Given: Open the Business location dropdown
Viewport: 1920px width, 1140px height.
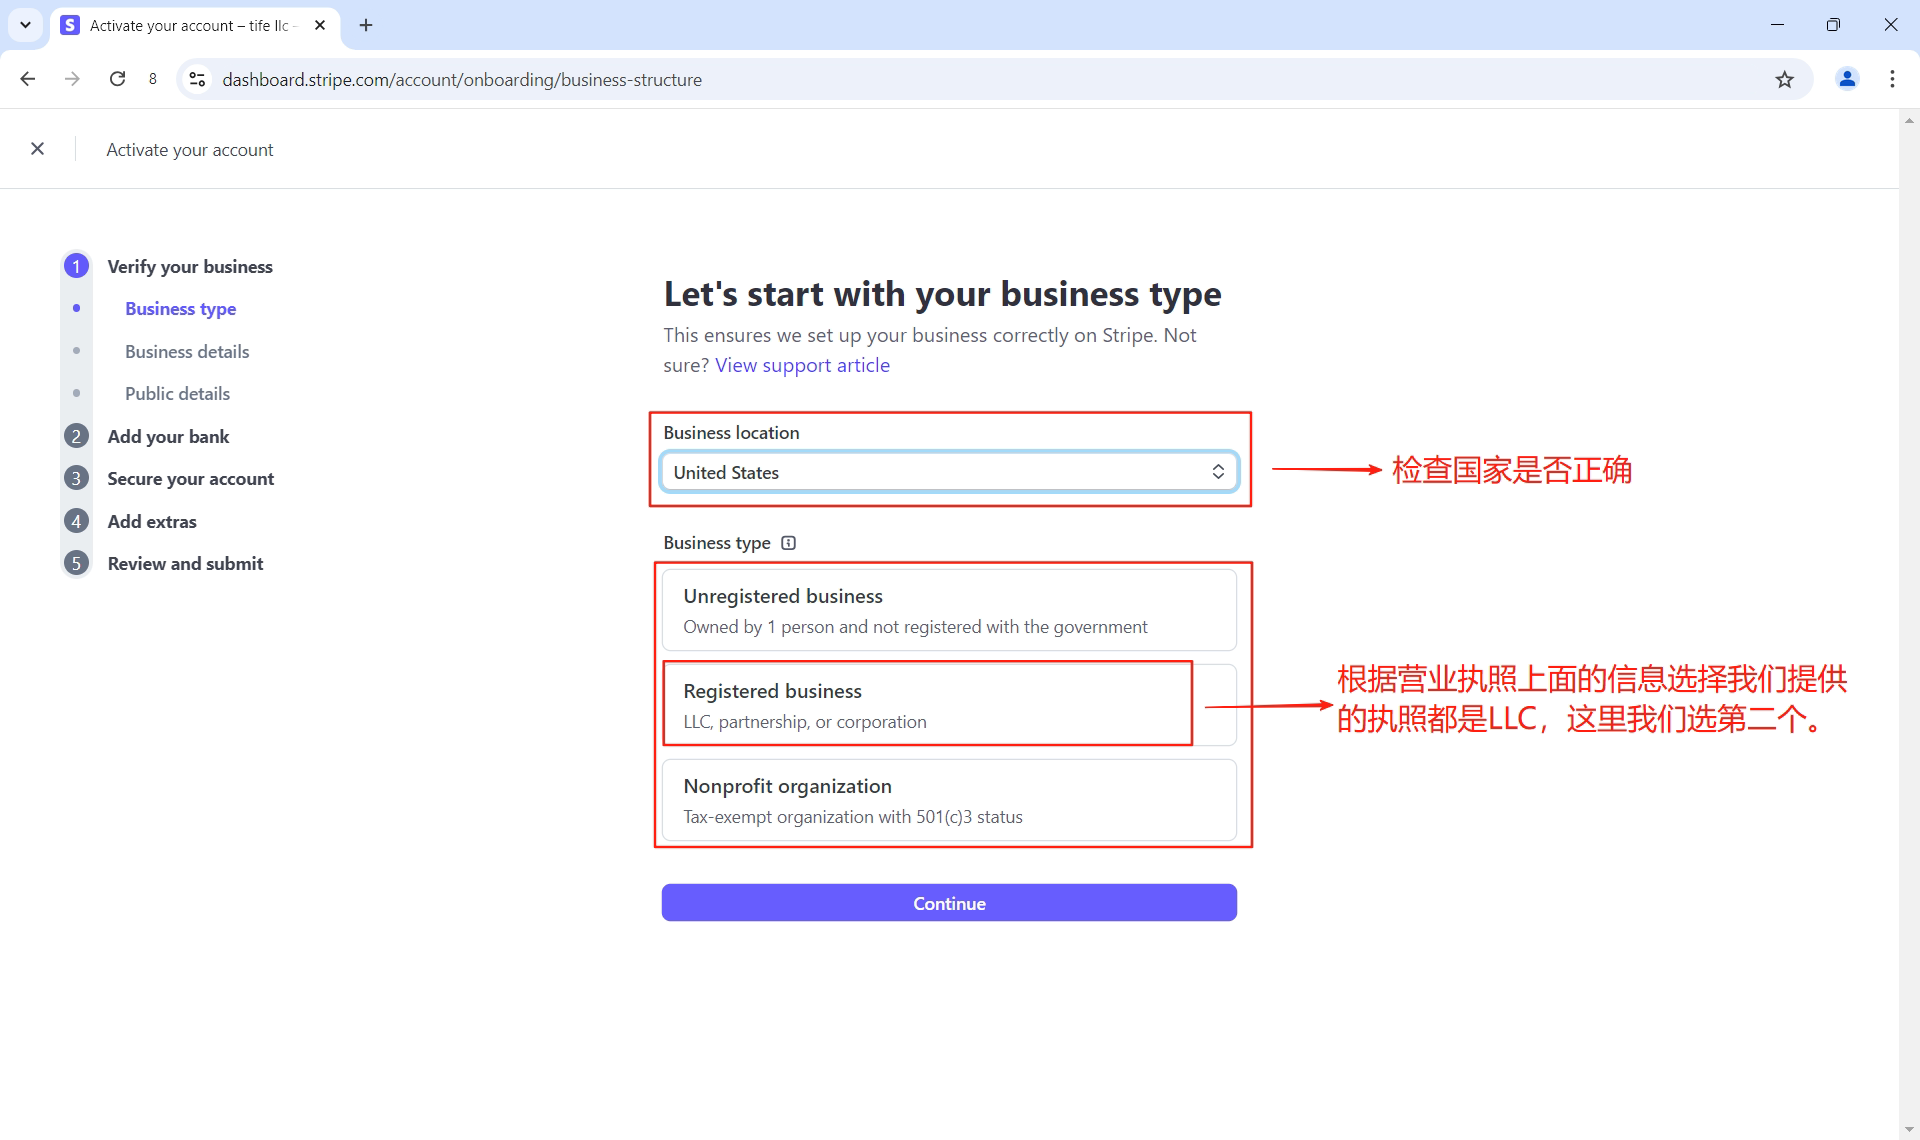Looking at the screenshot, I should pyautogui.click(x=948, y=471).
